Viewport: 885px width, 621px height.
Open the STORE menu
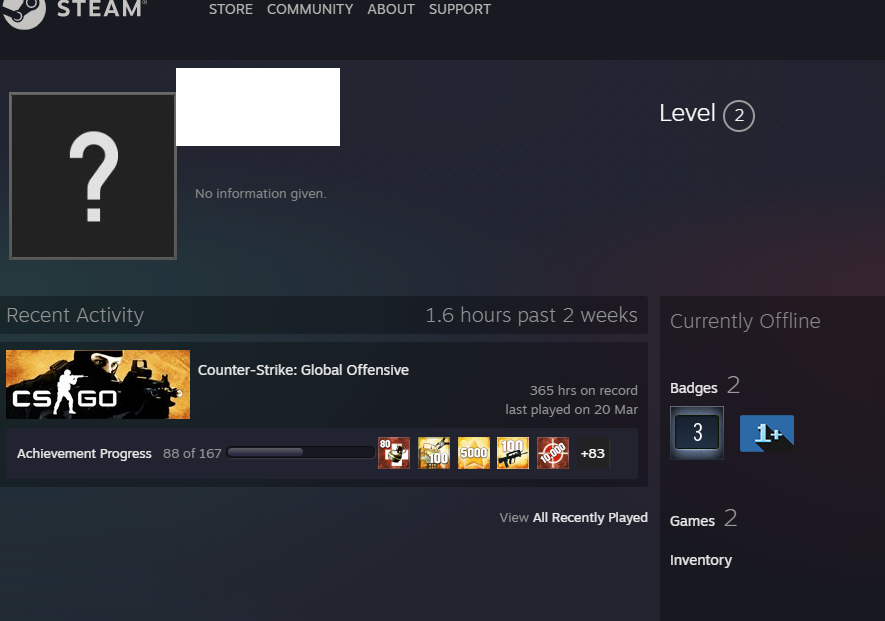tap(231, 10)
